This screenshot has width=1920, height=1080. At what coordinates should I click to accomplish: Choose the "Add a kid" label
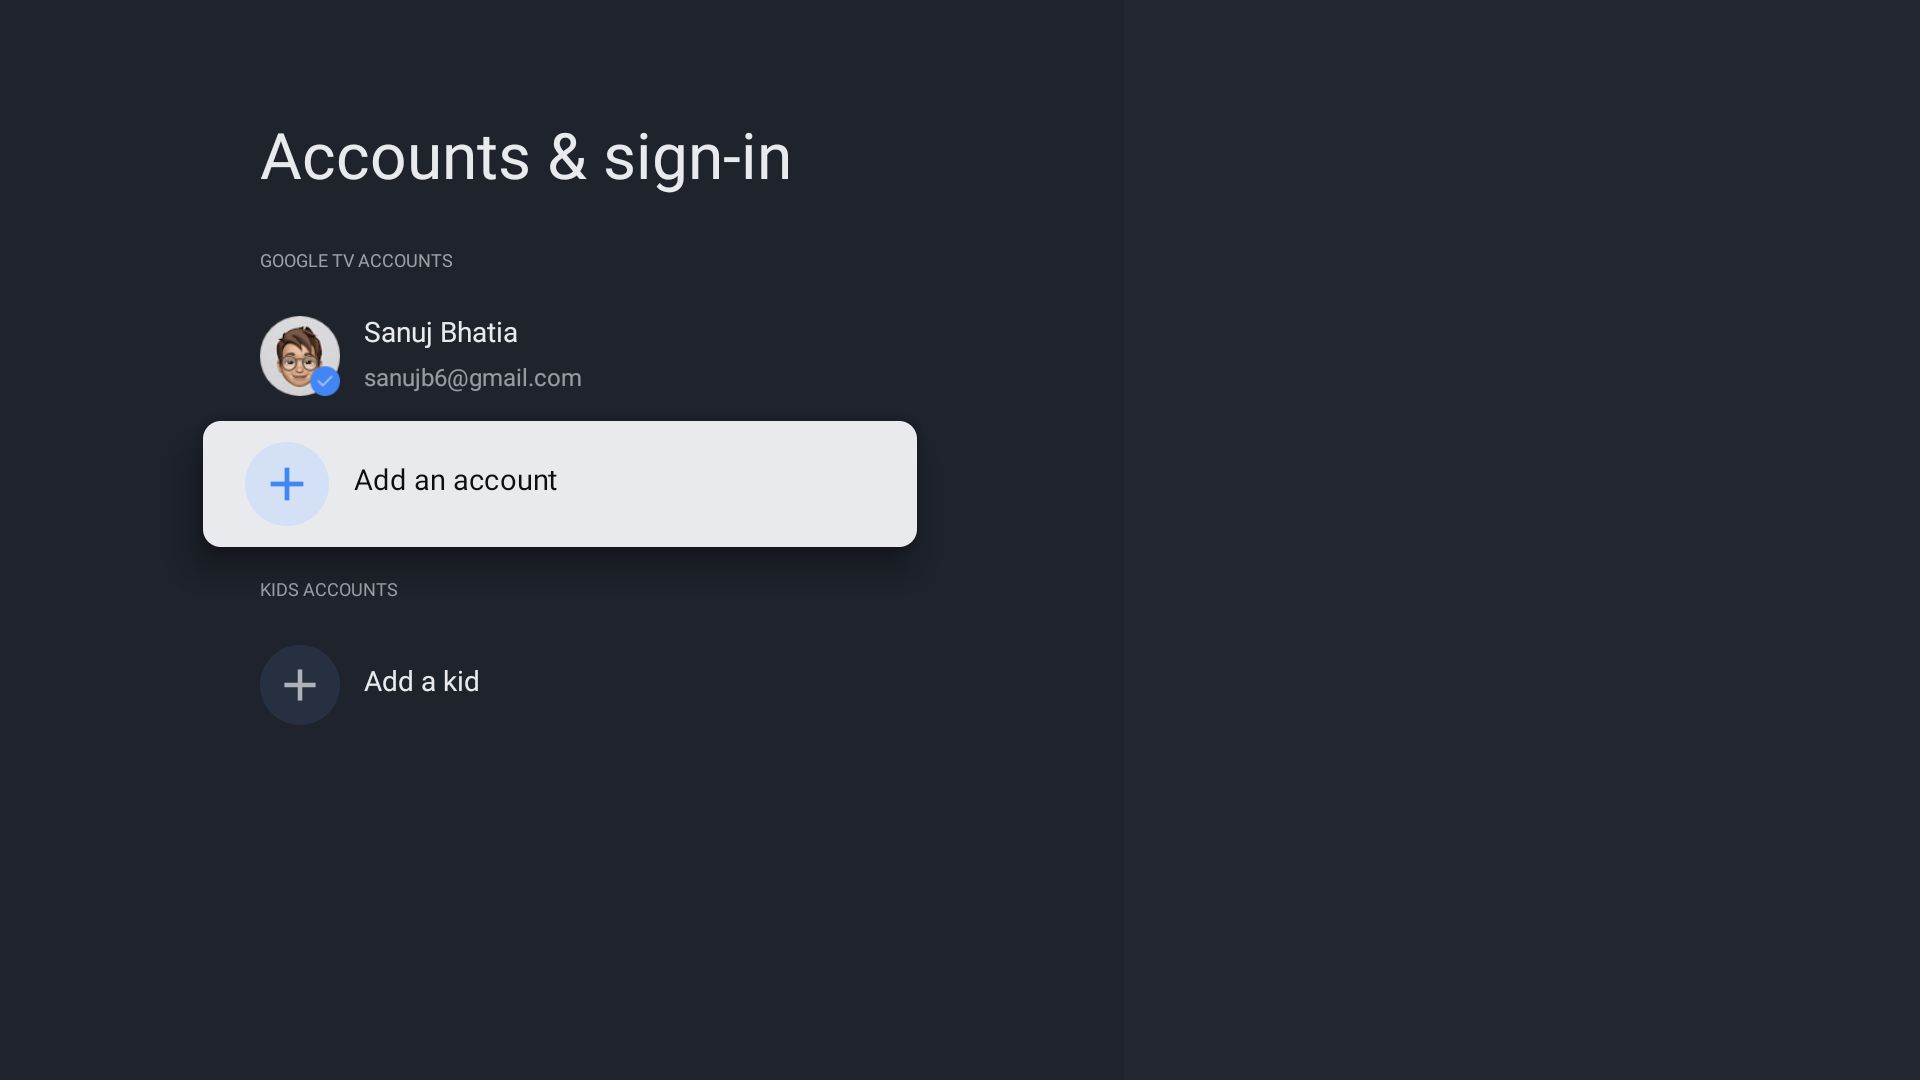tap(421, 682)
